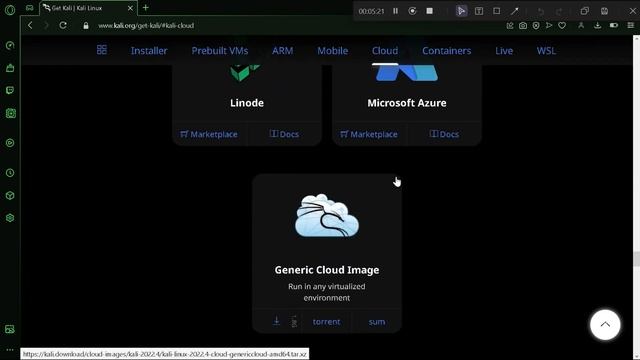
Task: Bookmark page with heart icon
Action: (x=562, y=25)
